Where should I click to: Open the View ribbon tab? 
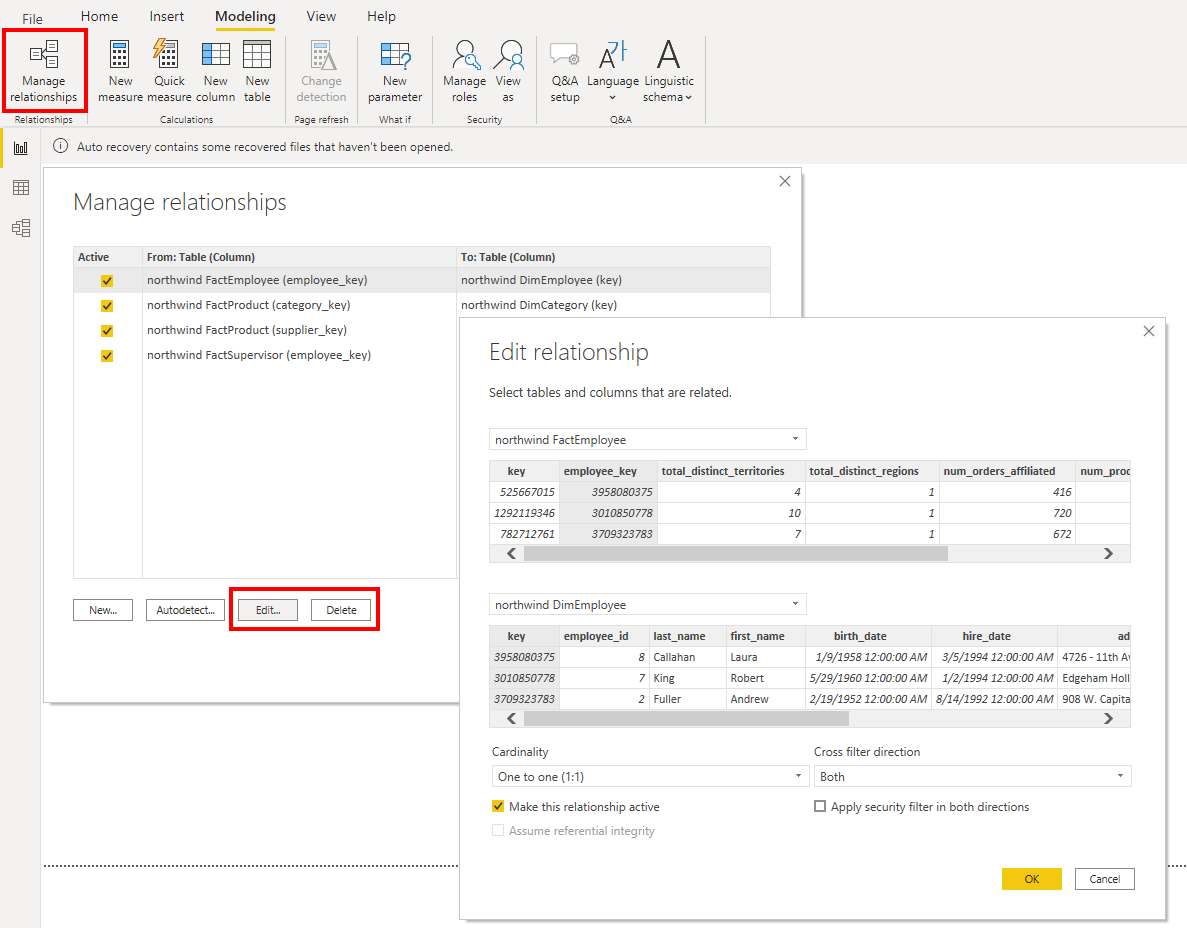point(321,17)
